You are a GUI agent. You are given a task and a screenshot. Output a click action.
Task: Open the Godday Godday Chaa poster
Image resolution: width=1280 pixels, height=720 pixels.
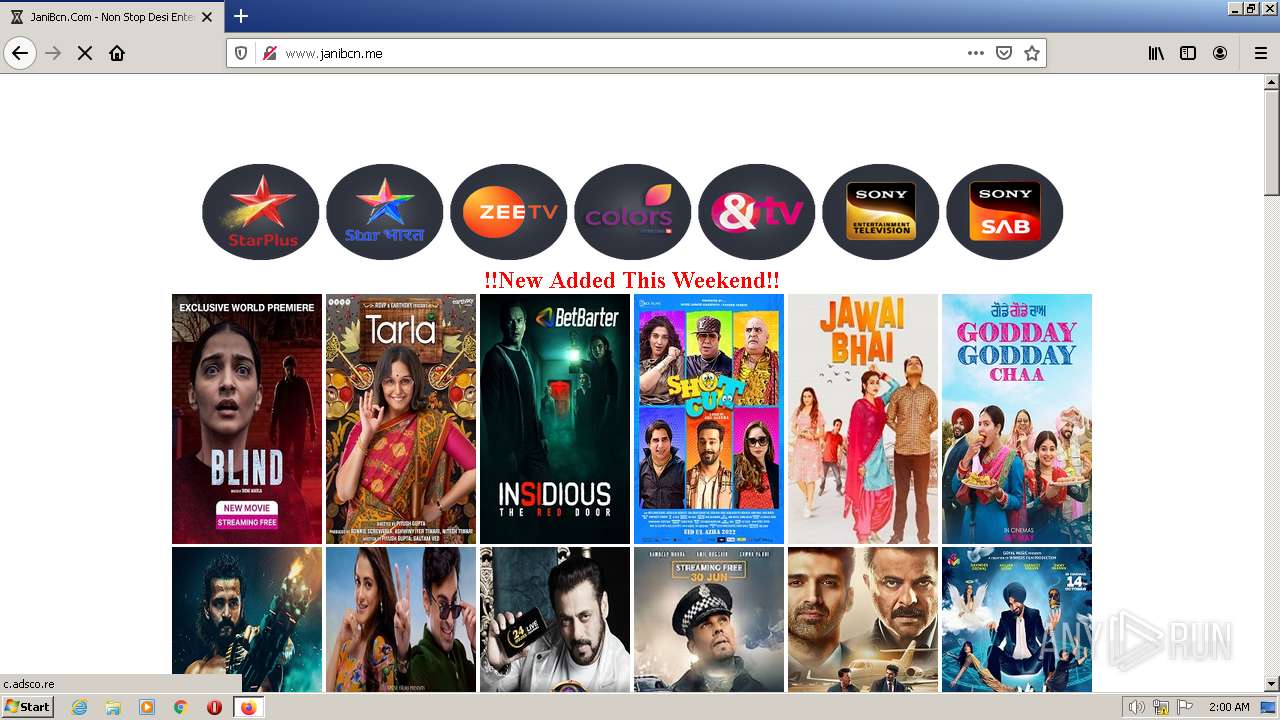1017,419
